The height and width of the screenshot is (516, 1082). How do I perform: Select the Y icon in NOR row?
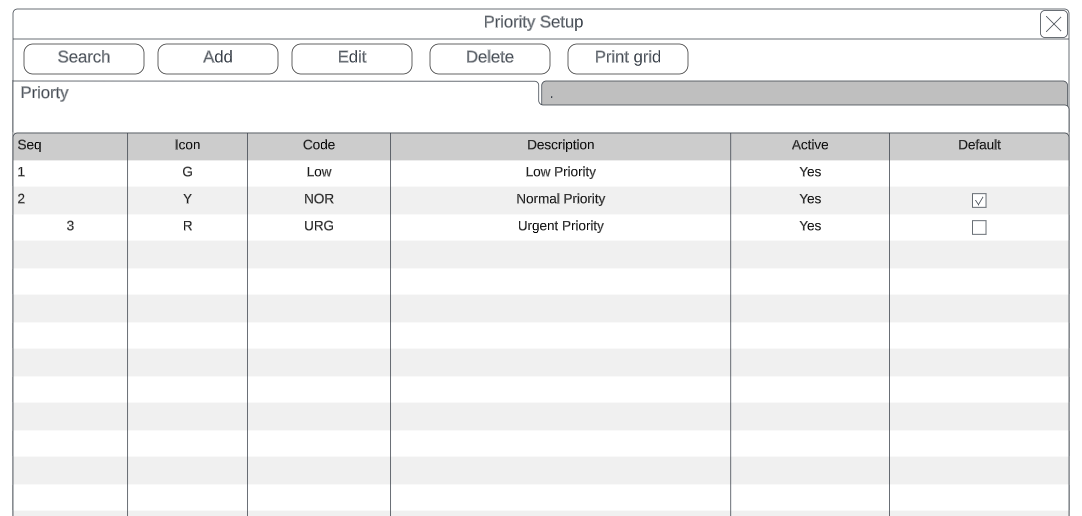click(187, 199)
